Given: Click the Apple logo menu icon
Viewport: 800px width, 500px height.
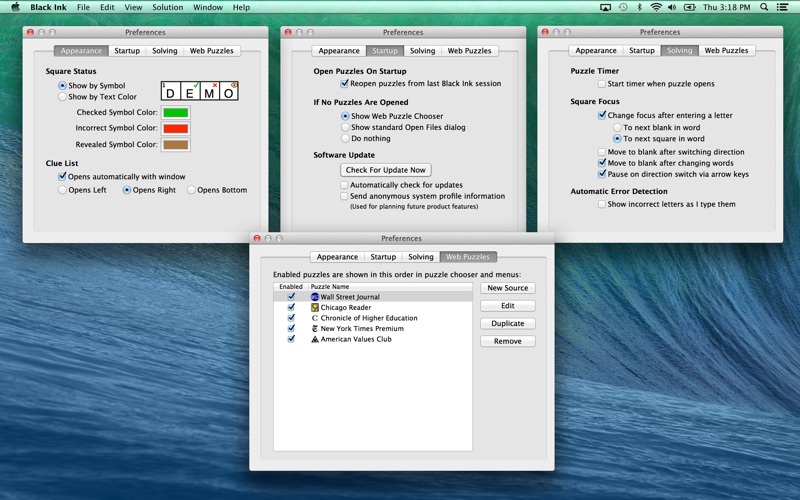Looking at the screenshot, I should [15, 7].
